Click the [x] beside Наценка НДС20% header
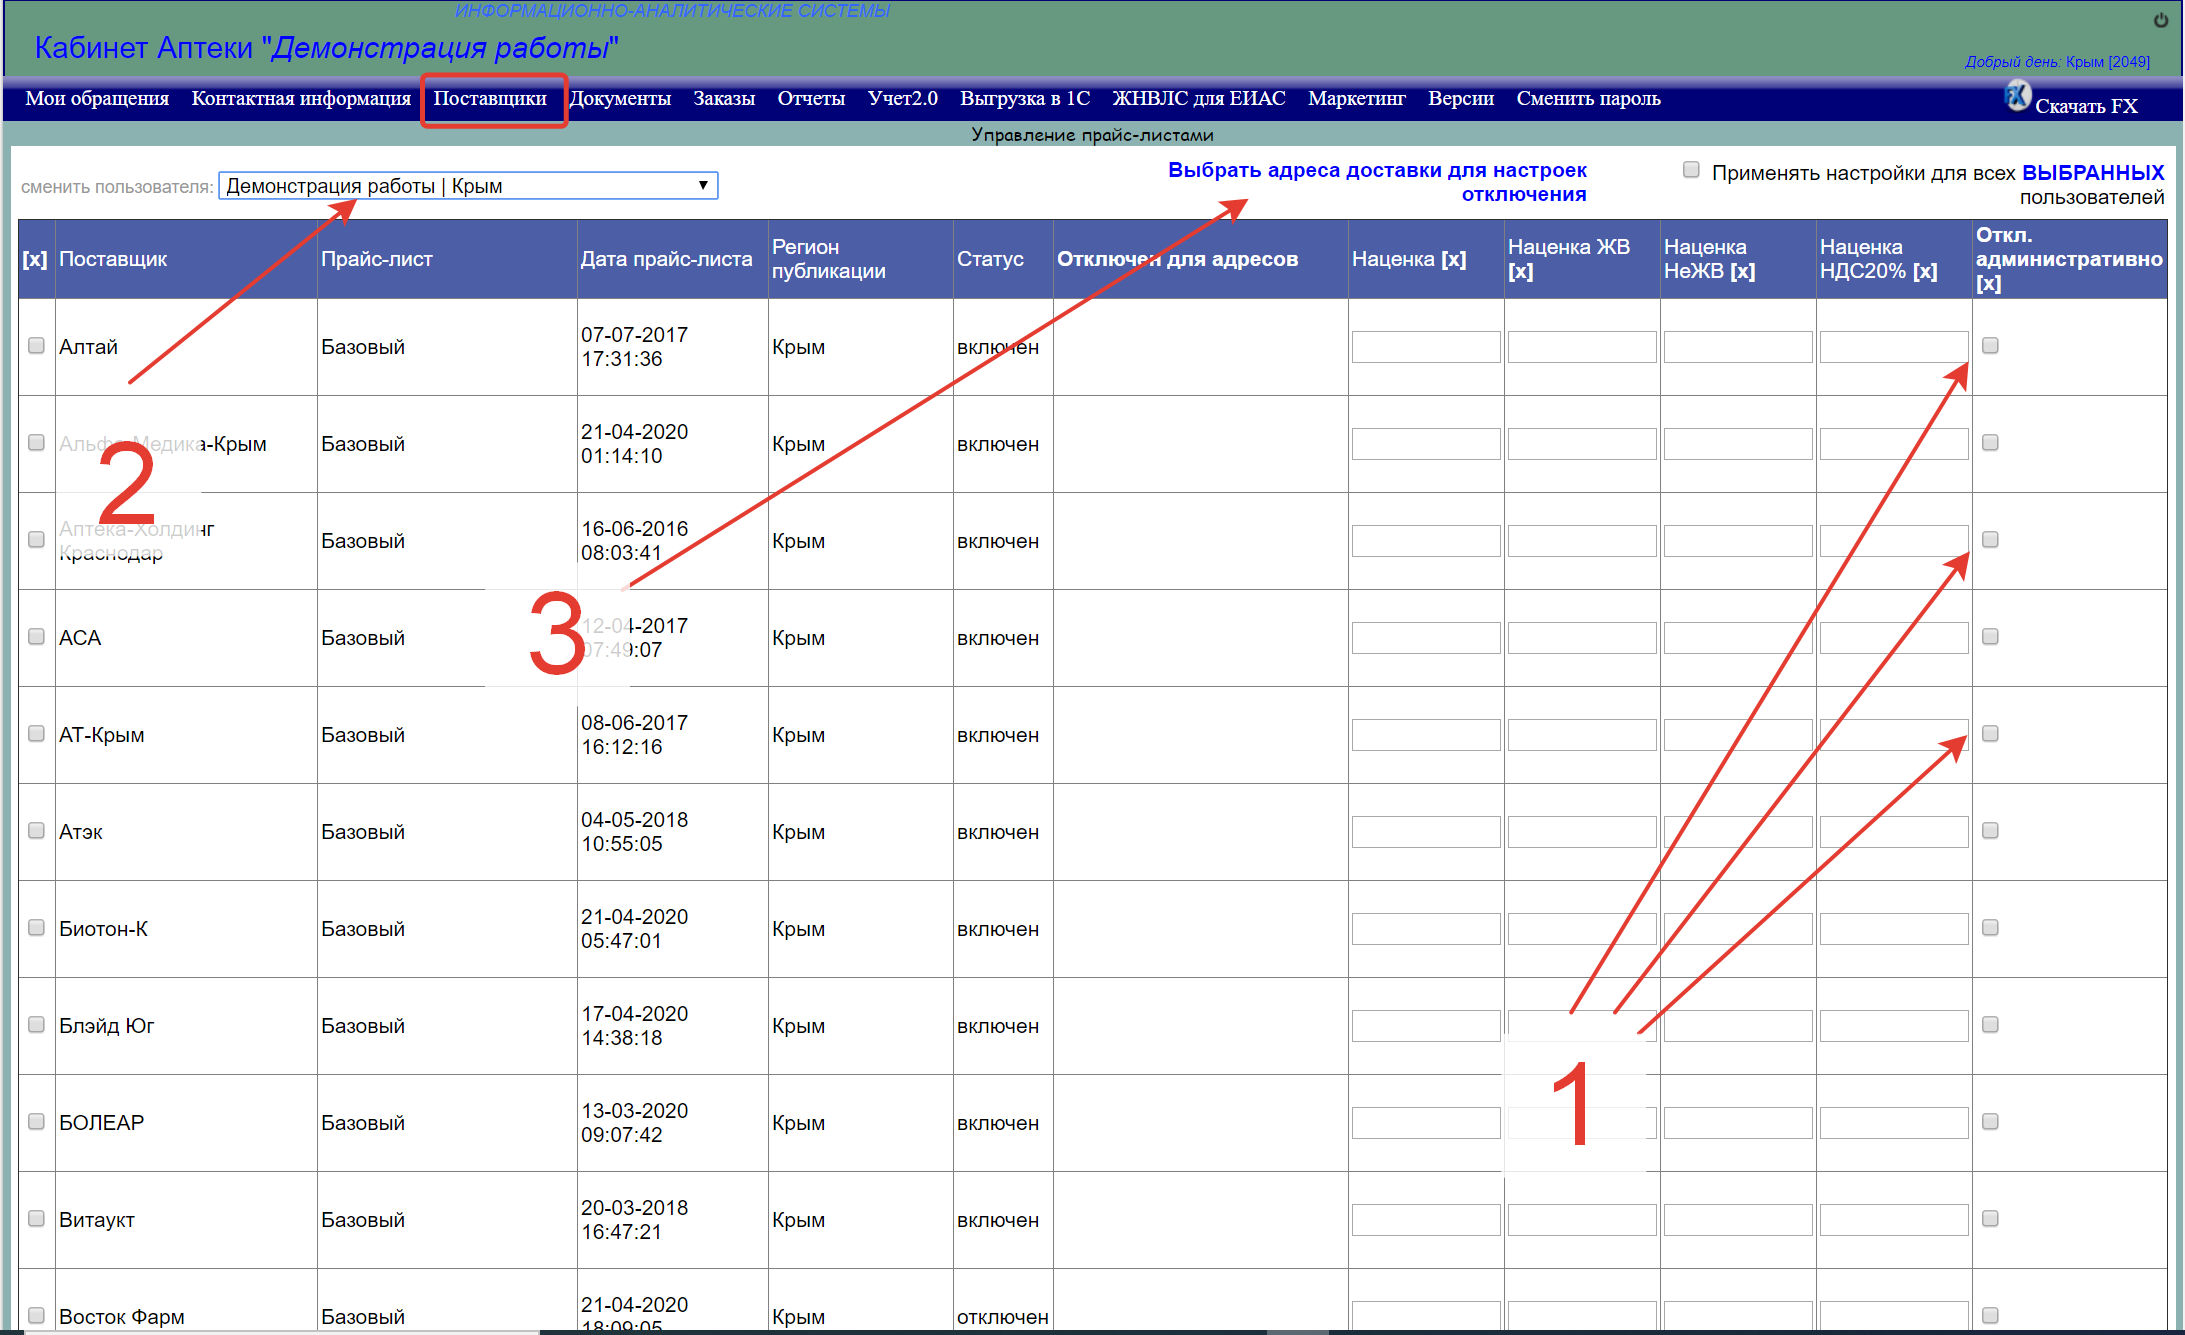The width and height of the screenshot is (2185, 1335). click(1924, 271)
